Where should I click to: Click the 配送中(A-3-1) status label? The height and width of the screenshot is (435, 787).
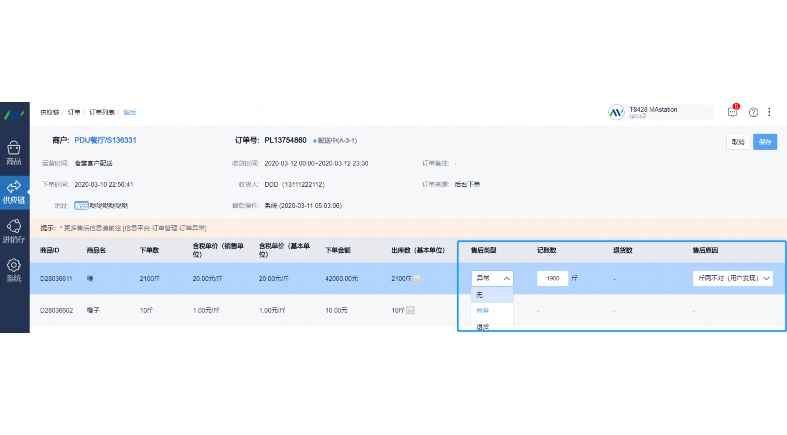tap(335, 141)
